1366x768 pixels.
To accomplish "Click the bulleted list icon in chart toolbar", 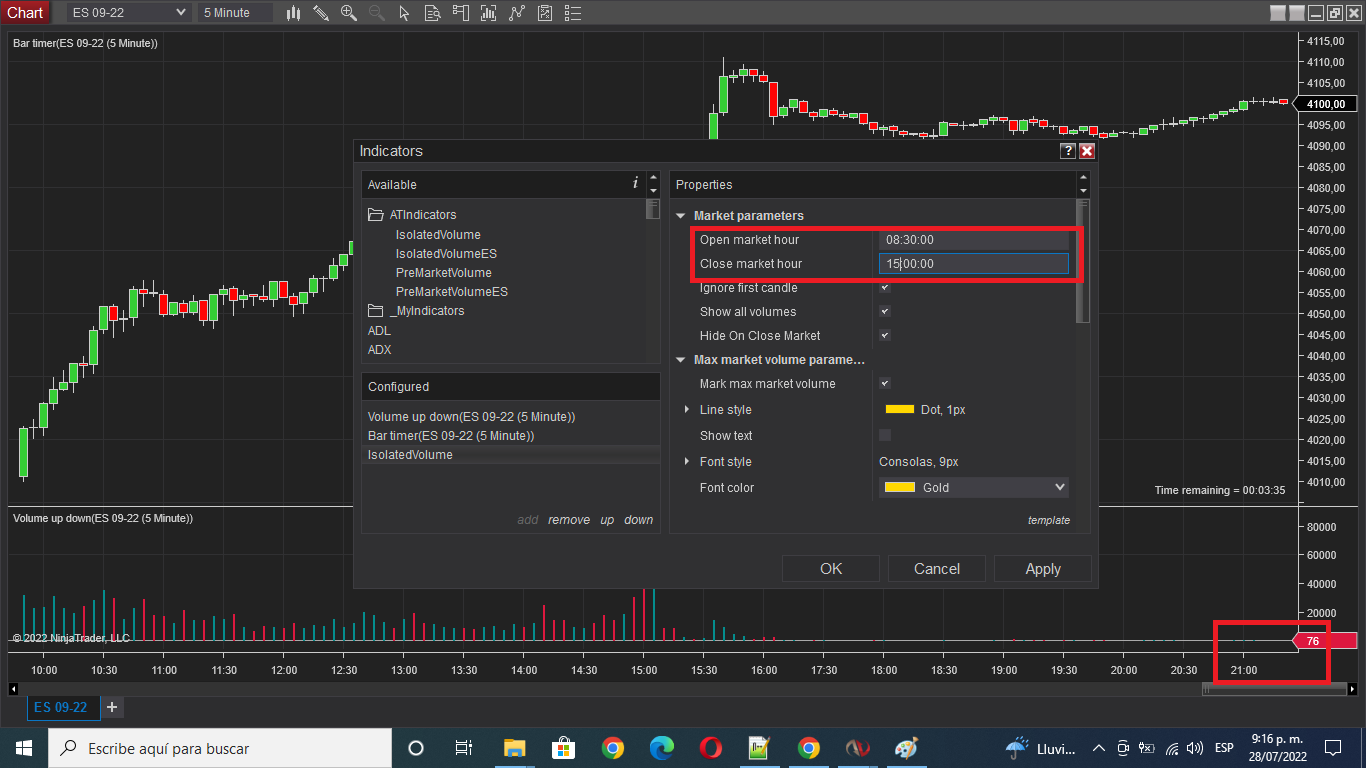I will [x=572, y=13].
